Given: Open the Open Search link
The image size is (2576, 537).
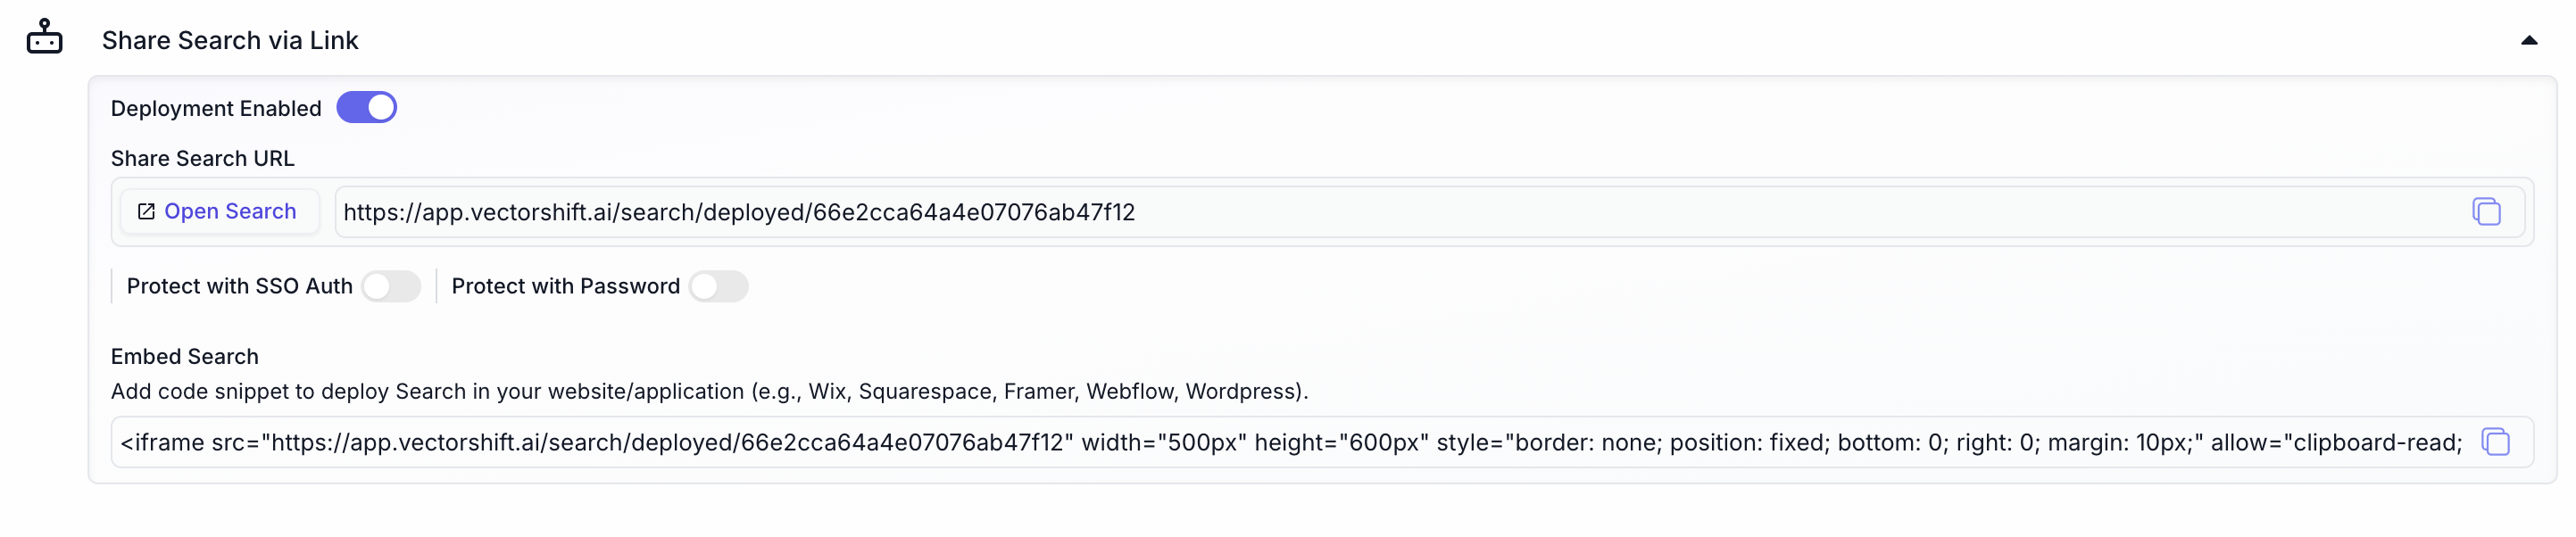Looking at the screenshot, I should [219, 212].
